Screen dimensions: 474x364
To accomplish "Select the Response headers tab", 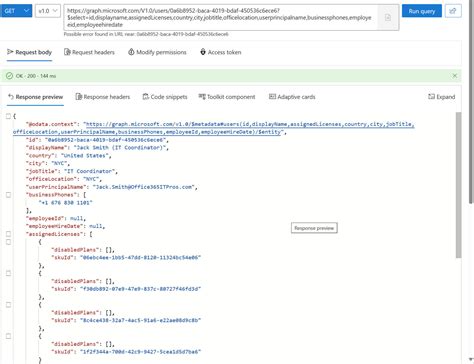I will click(x=103, y=97).
